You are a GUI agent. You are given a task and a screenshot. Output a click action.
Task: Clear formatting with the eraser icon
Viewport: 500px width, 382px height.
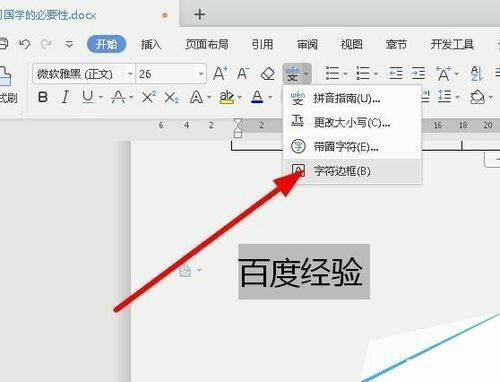(x=267, y=74)
